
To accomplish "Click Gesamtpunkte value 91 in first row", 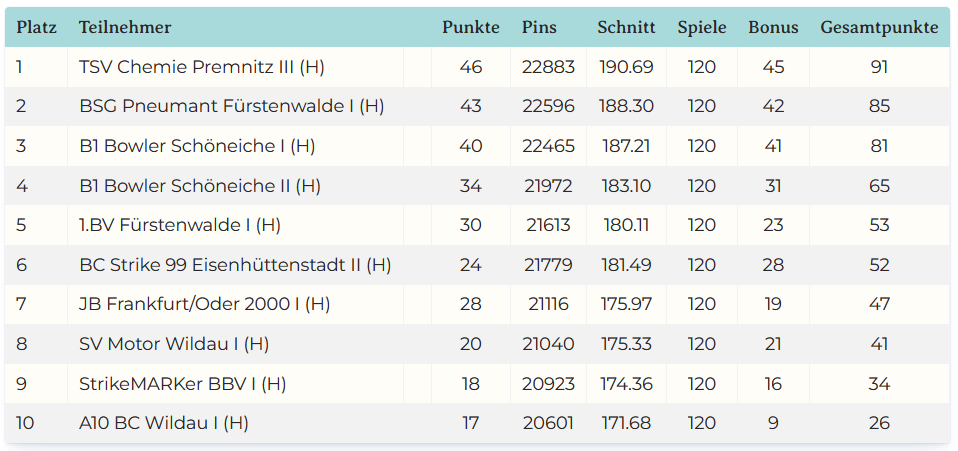I will pyautogui.click(x=879, y=67).
